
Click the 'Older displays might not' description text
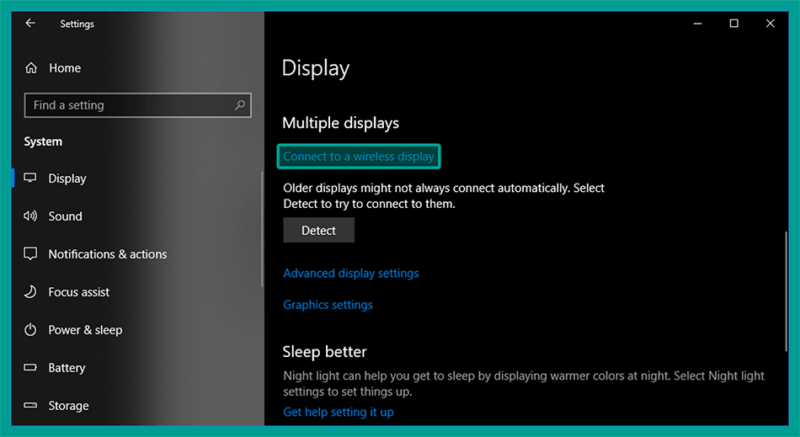point(444,196)
